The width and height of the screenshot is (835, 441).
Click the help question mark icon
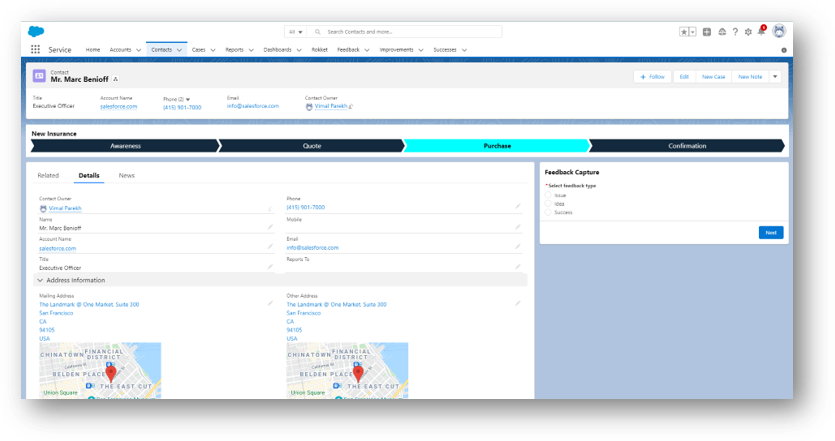pyautogui.click(x=735, y=32)
